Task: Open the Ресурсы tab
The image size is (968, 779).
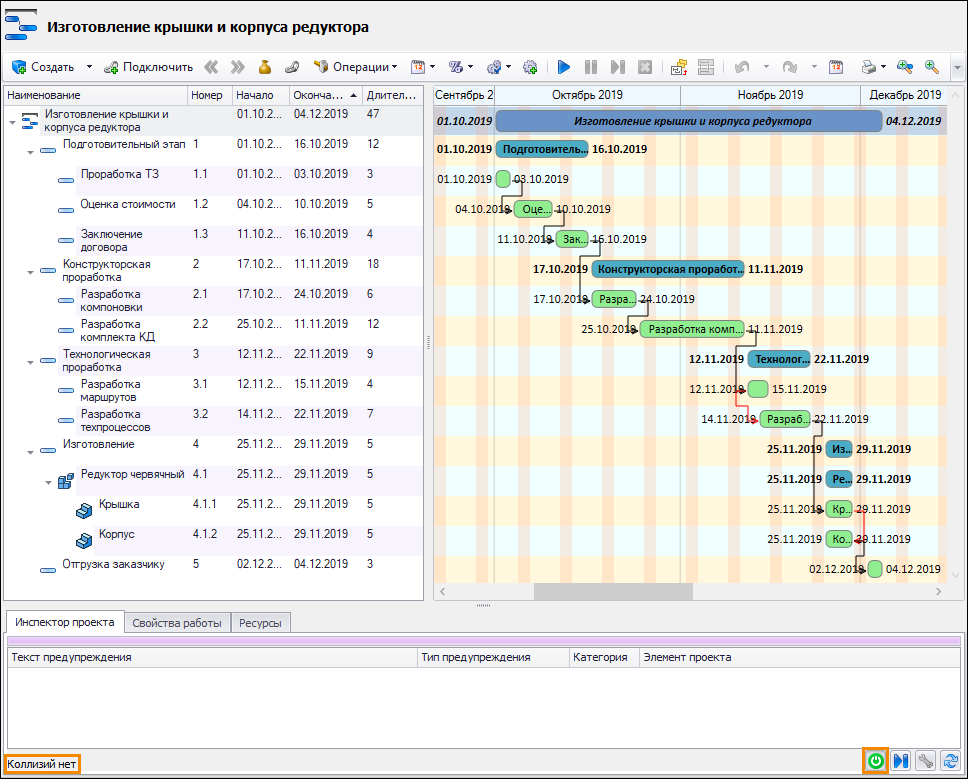Action: pos(261,623)
